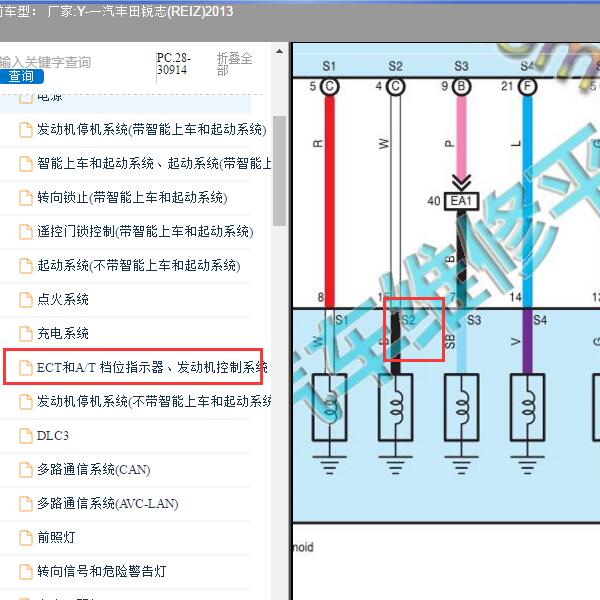This screenshot has height=600, width=600.
Task: Click the sidebar vertical scrollbar thumb
Action: click(x=280, y=171)
